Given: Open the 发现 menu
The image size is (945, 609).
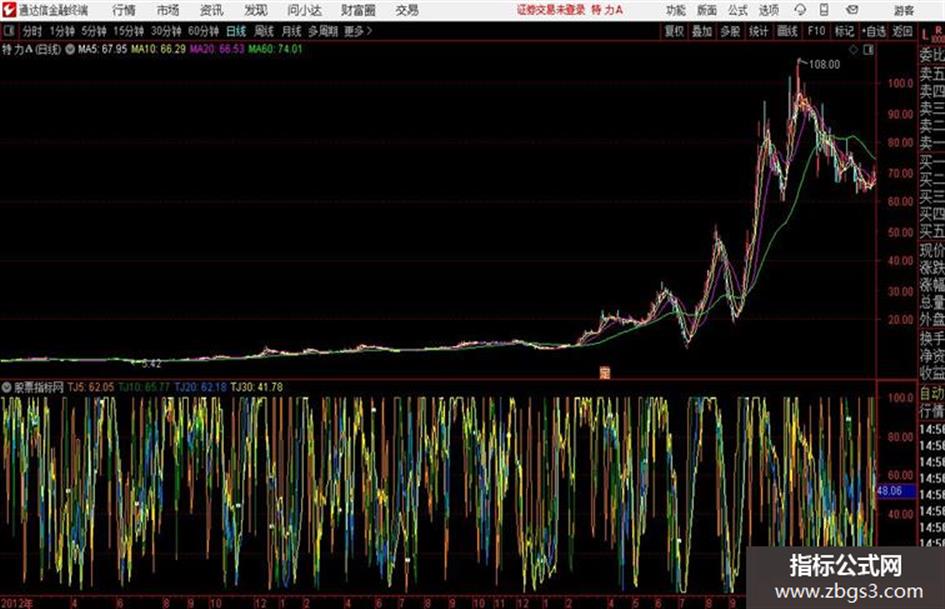Looking at the screenshot, I should 256,10.
